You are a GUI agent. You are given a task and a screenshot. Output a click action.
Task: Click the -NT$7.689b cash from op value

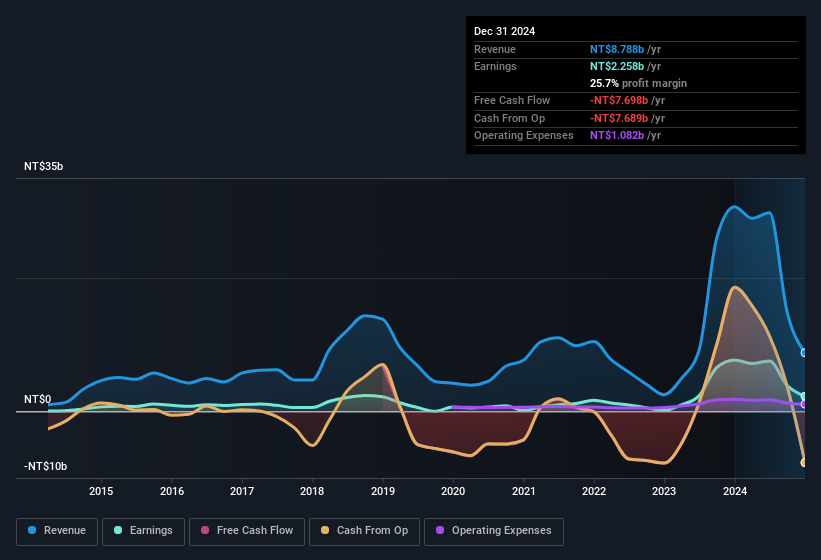tap(619, 118)
